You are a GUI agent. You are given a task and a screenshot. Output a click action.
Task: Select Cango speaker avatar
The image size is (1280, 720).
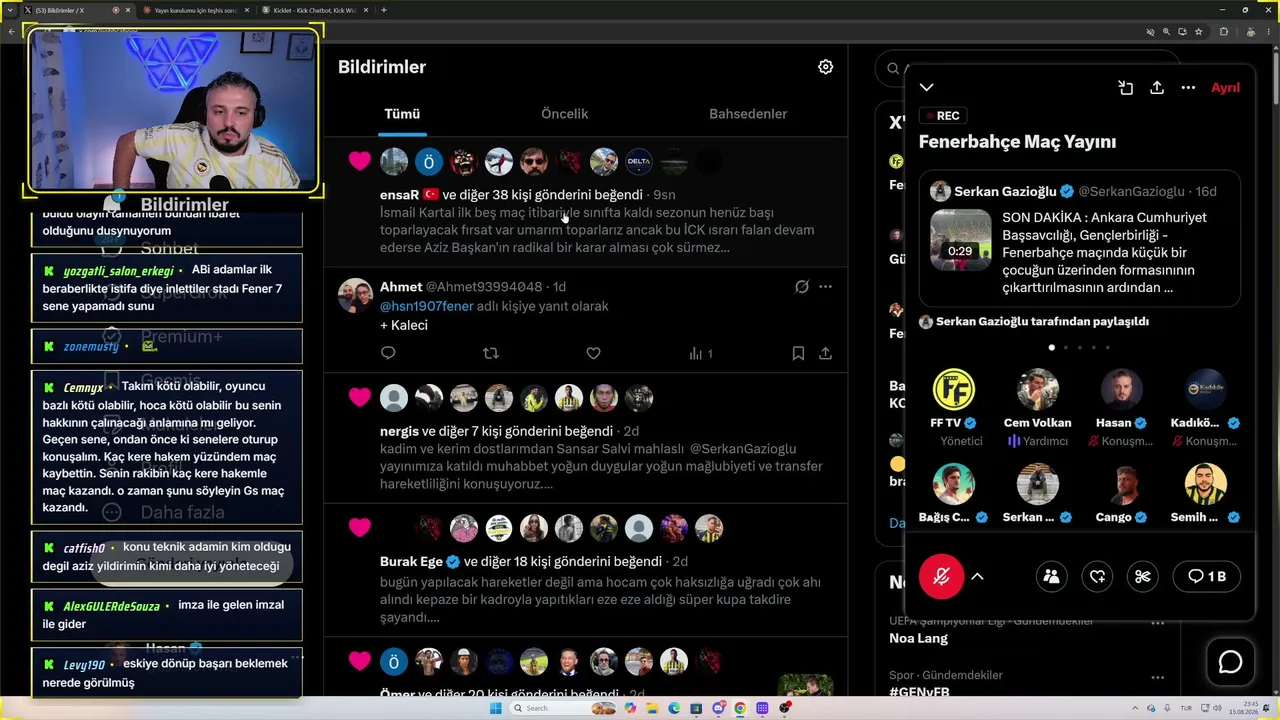coord(1121,484)
